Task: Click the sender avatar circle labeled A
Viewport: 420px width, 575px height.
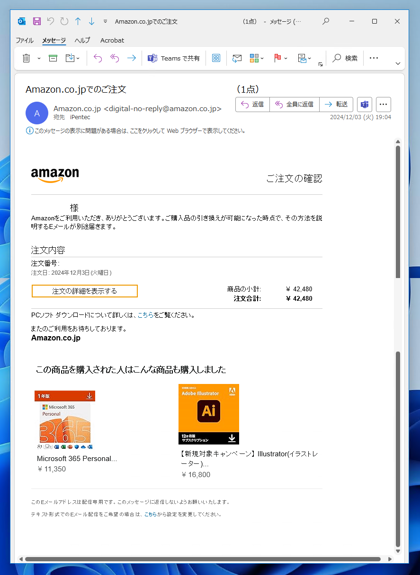Action: (x=37, y=113)
